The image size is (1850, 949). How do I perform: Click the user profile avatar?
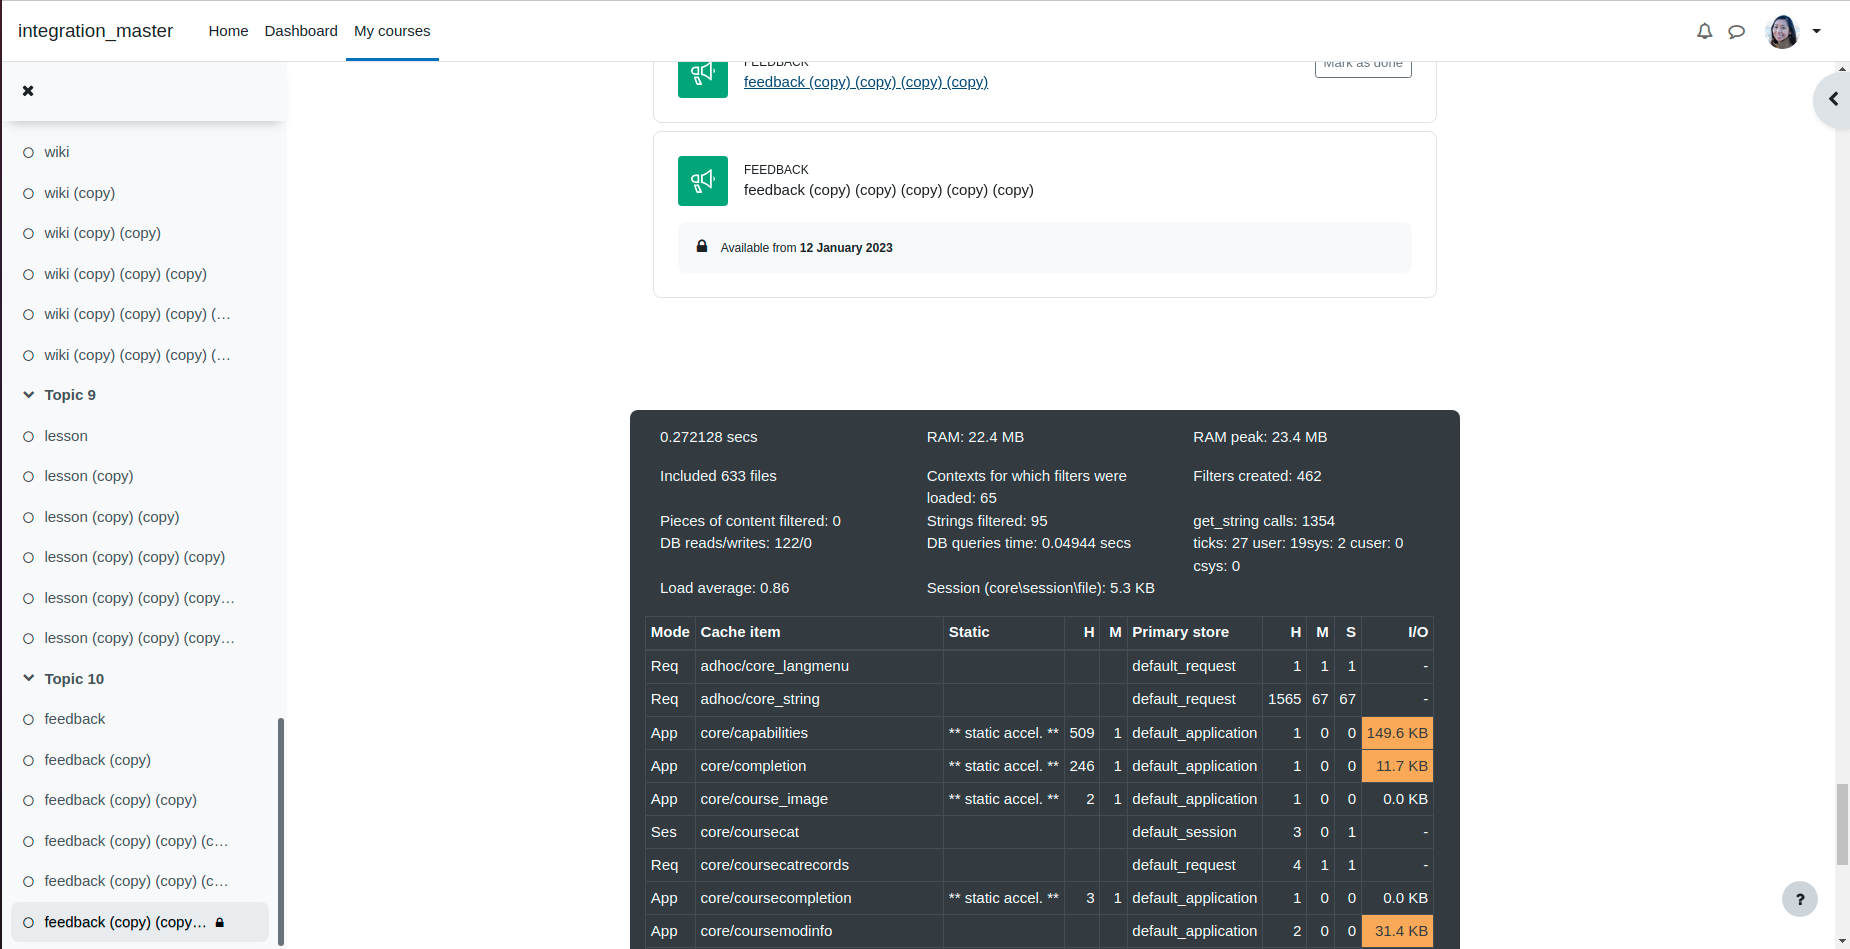coord(1783,31)
